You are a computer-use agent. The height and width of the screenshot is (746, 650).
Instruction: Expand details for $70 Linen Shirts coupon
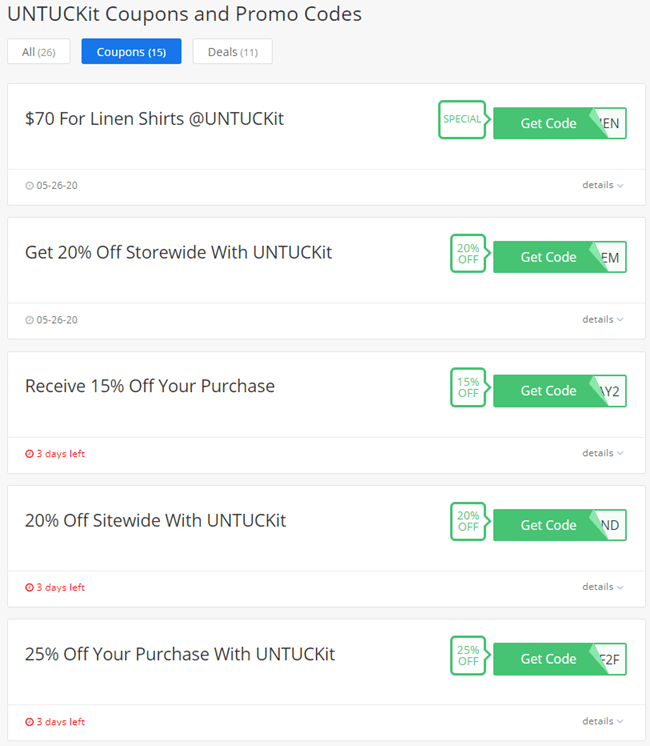coord(602,185)
